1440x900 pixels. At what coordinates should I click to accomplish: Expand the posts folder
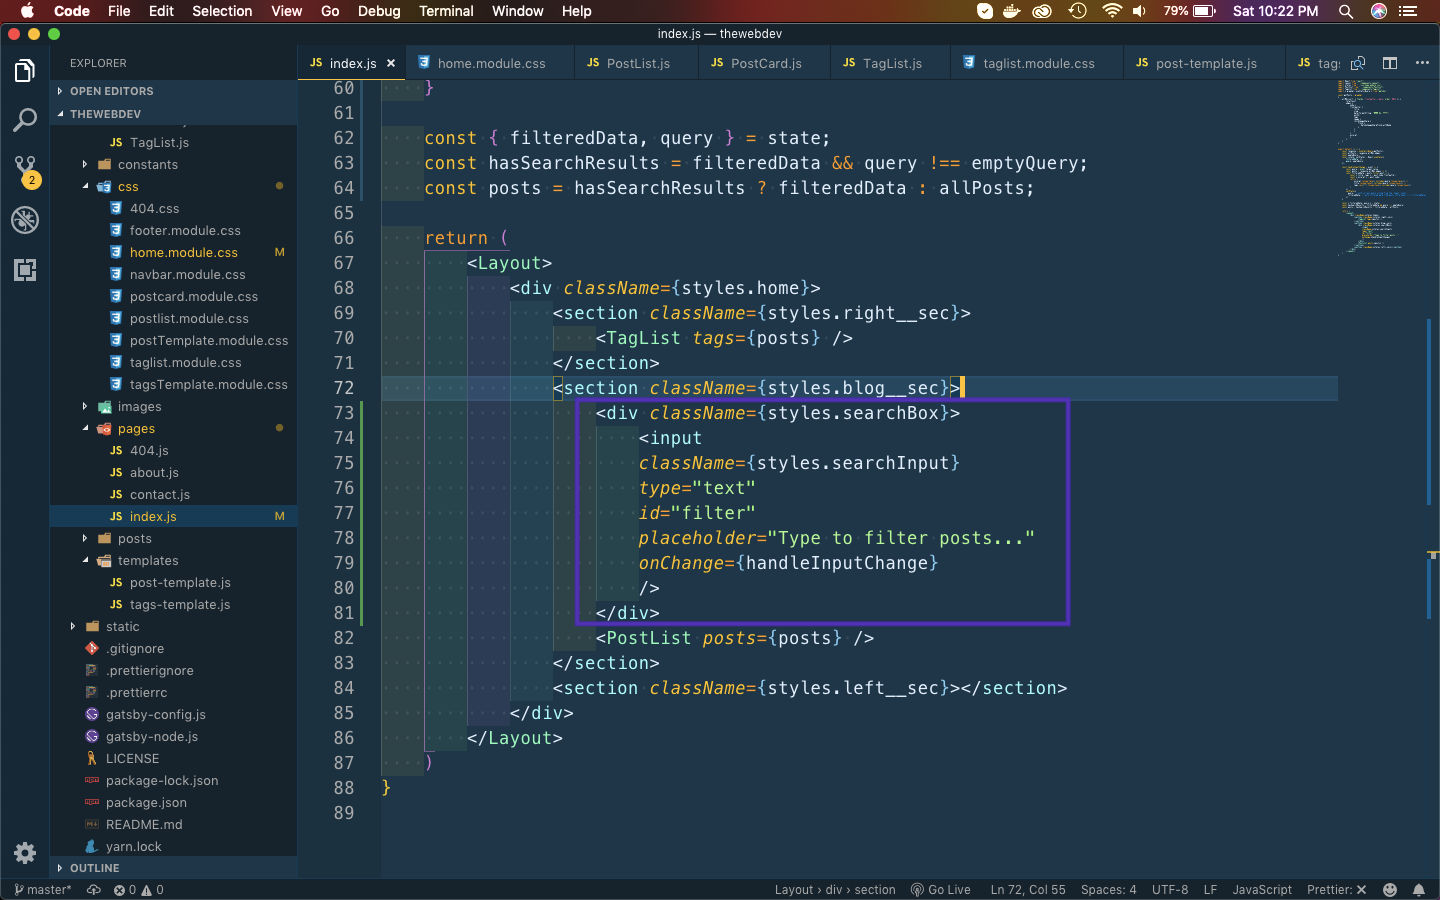(x=173, y=539)
